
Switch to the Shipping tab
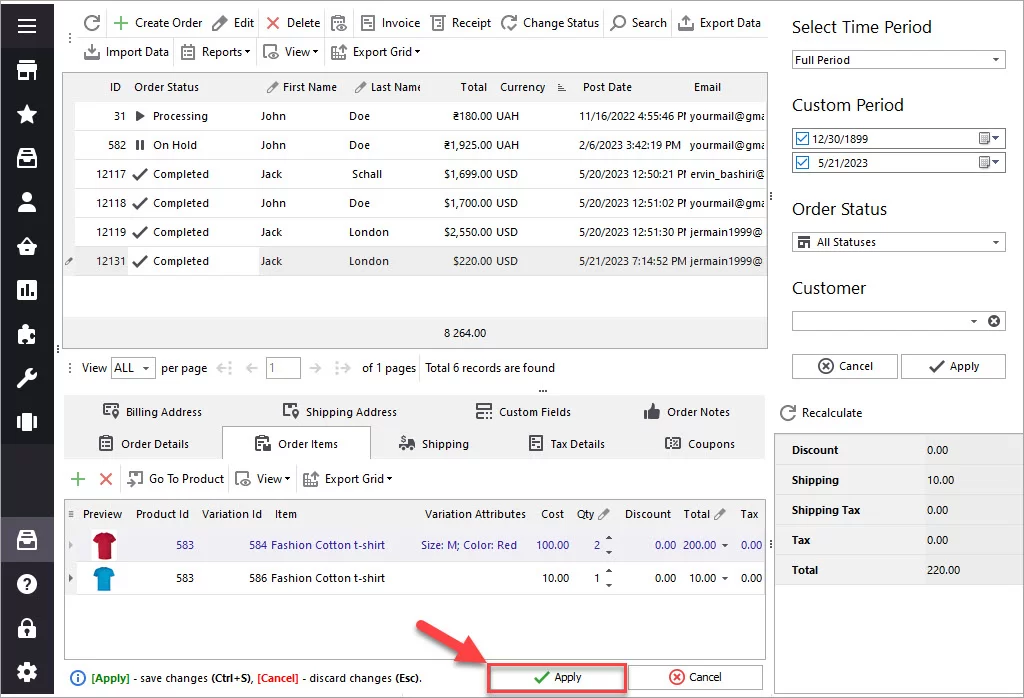433,444
